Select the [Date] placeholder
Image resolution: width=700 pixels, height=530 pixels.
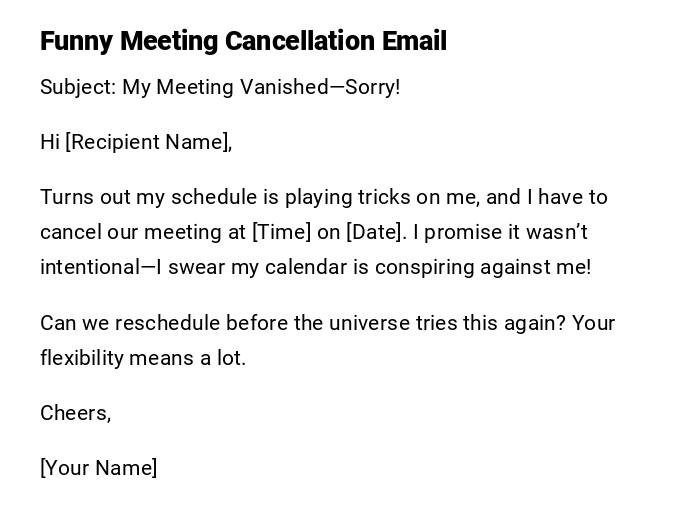(x=375, y=232)
